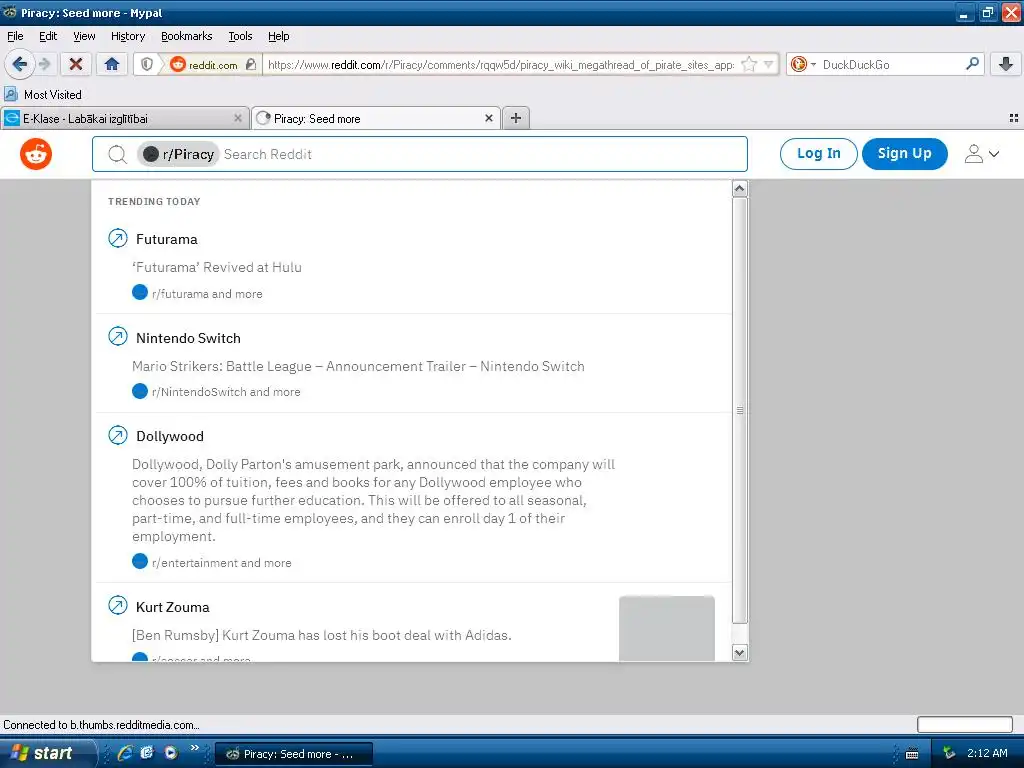Open the Futurama trending topic
The image size is (1024, 768).
click(167, 239)
